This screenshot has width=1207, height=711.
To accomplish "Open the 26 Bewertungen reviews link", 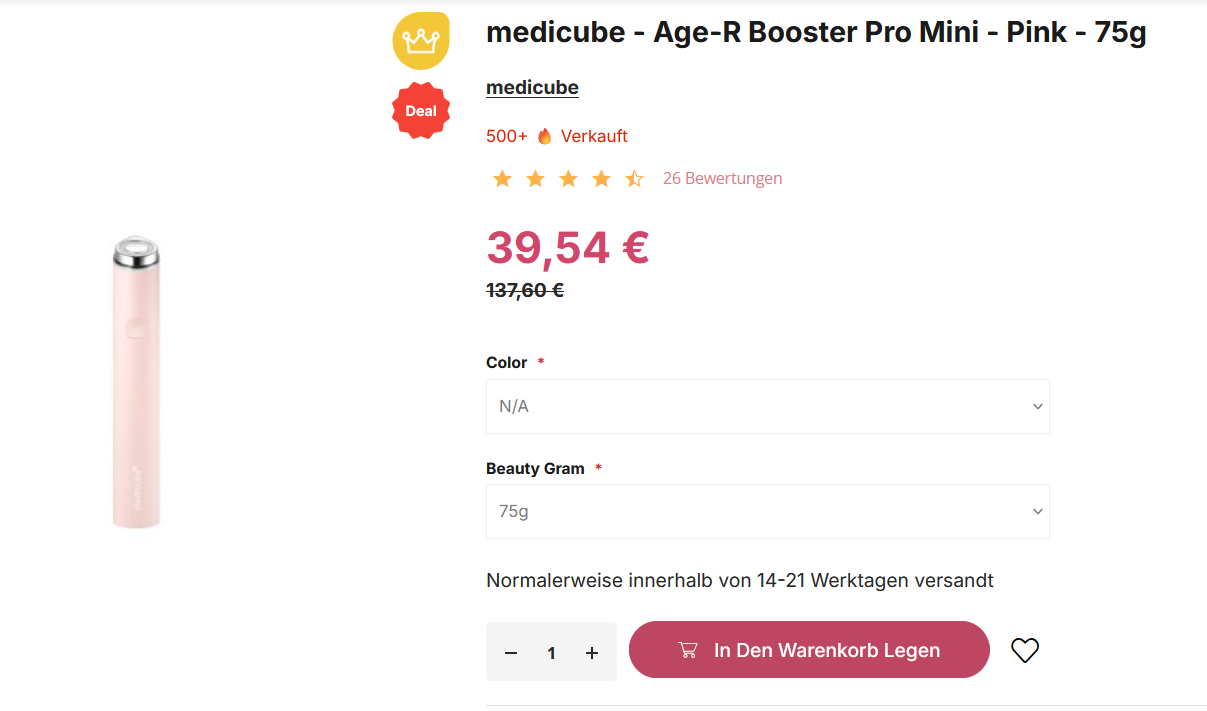I will coord(722,179).
